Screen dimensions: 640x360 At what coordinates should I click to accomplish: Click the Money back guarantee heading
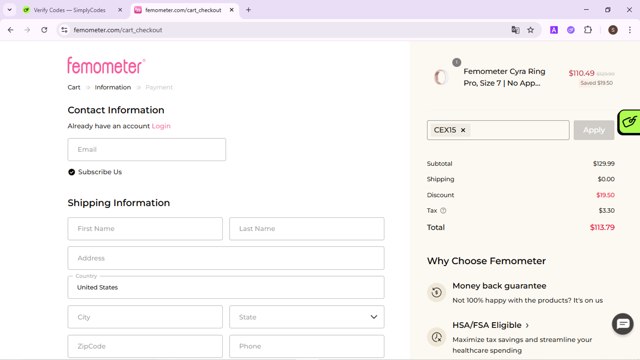click(499, 286)
